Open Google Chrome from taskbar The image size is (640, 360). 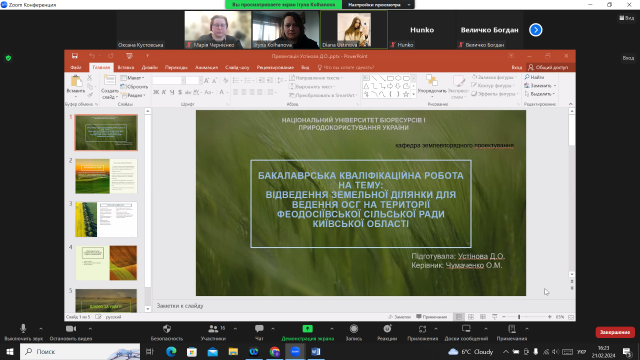275,351
